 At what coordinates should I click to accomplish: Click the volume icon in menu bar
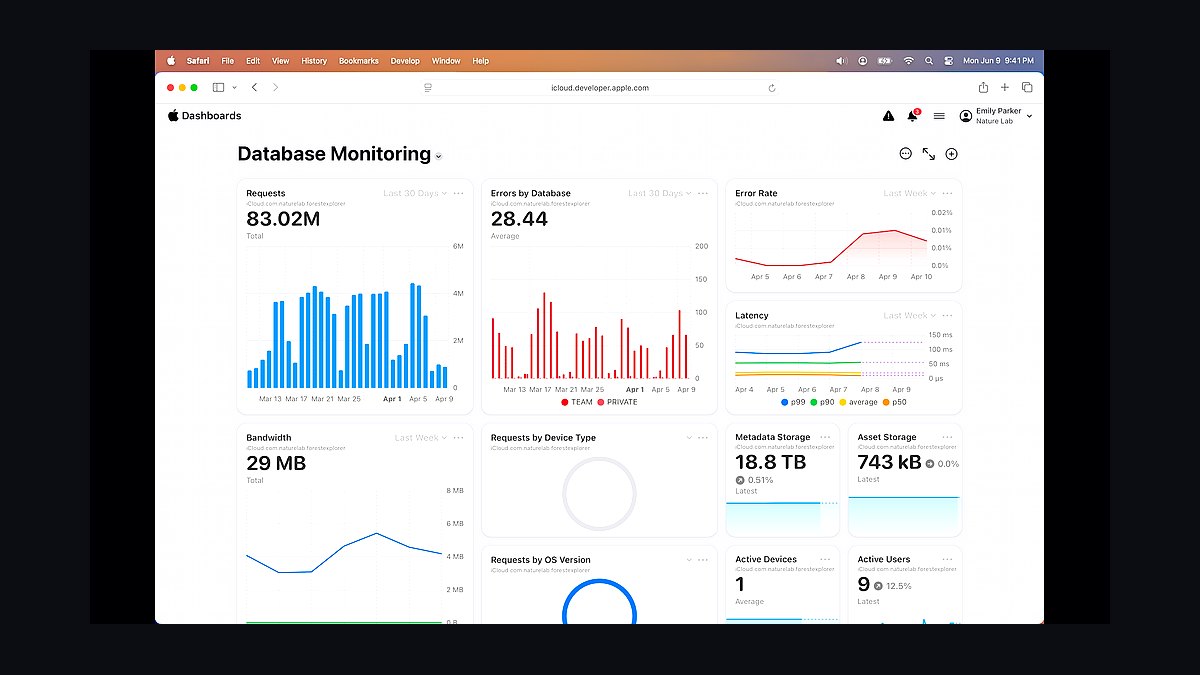[841, 61]
